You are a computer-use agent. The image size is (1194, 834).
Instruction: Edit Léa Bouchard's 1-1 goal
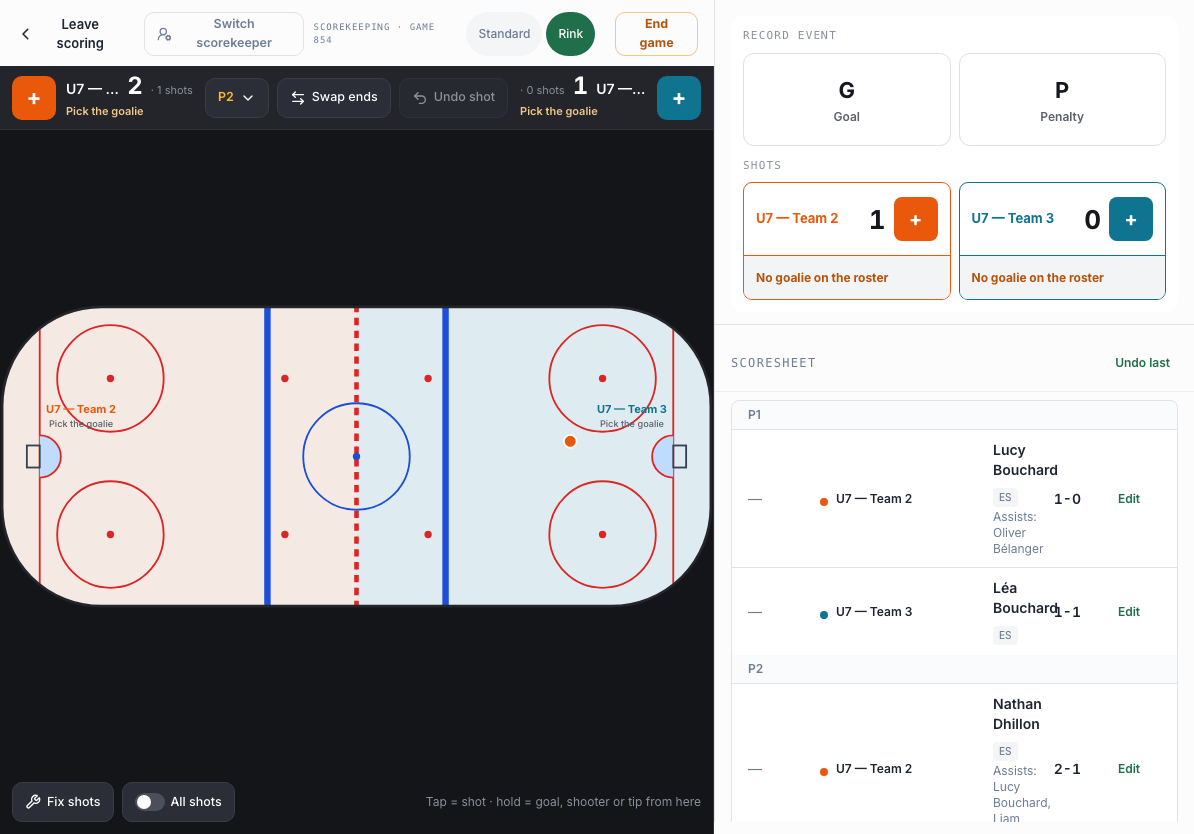pos(1129,612)
